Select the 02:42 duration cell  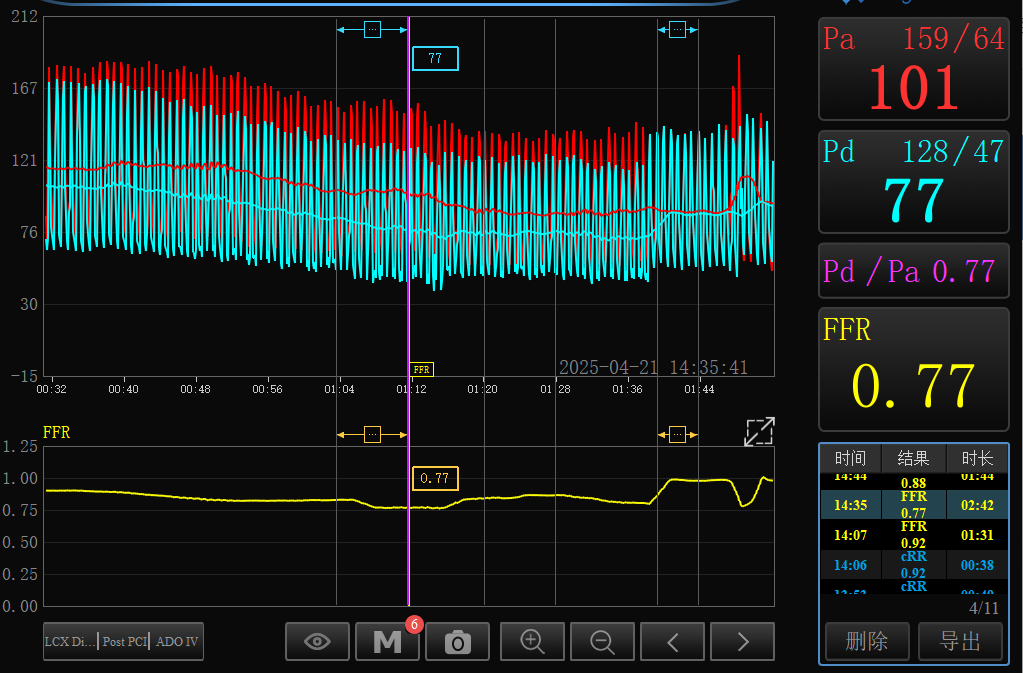click(977, 505)
